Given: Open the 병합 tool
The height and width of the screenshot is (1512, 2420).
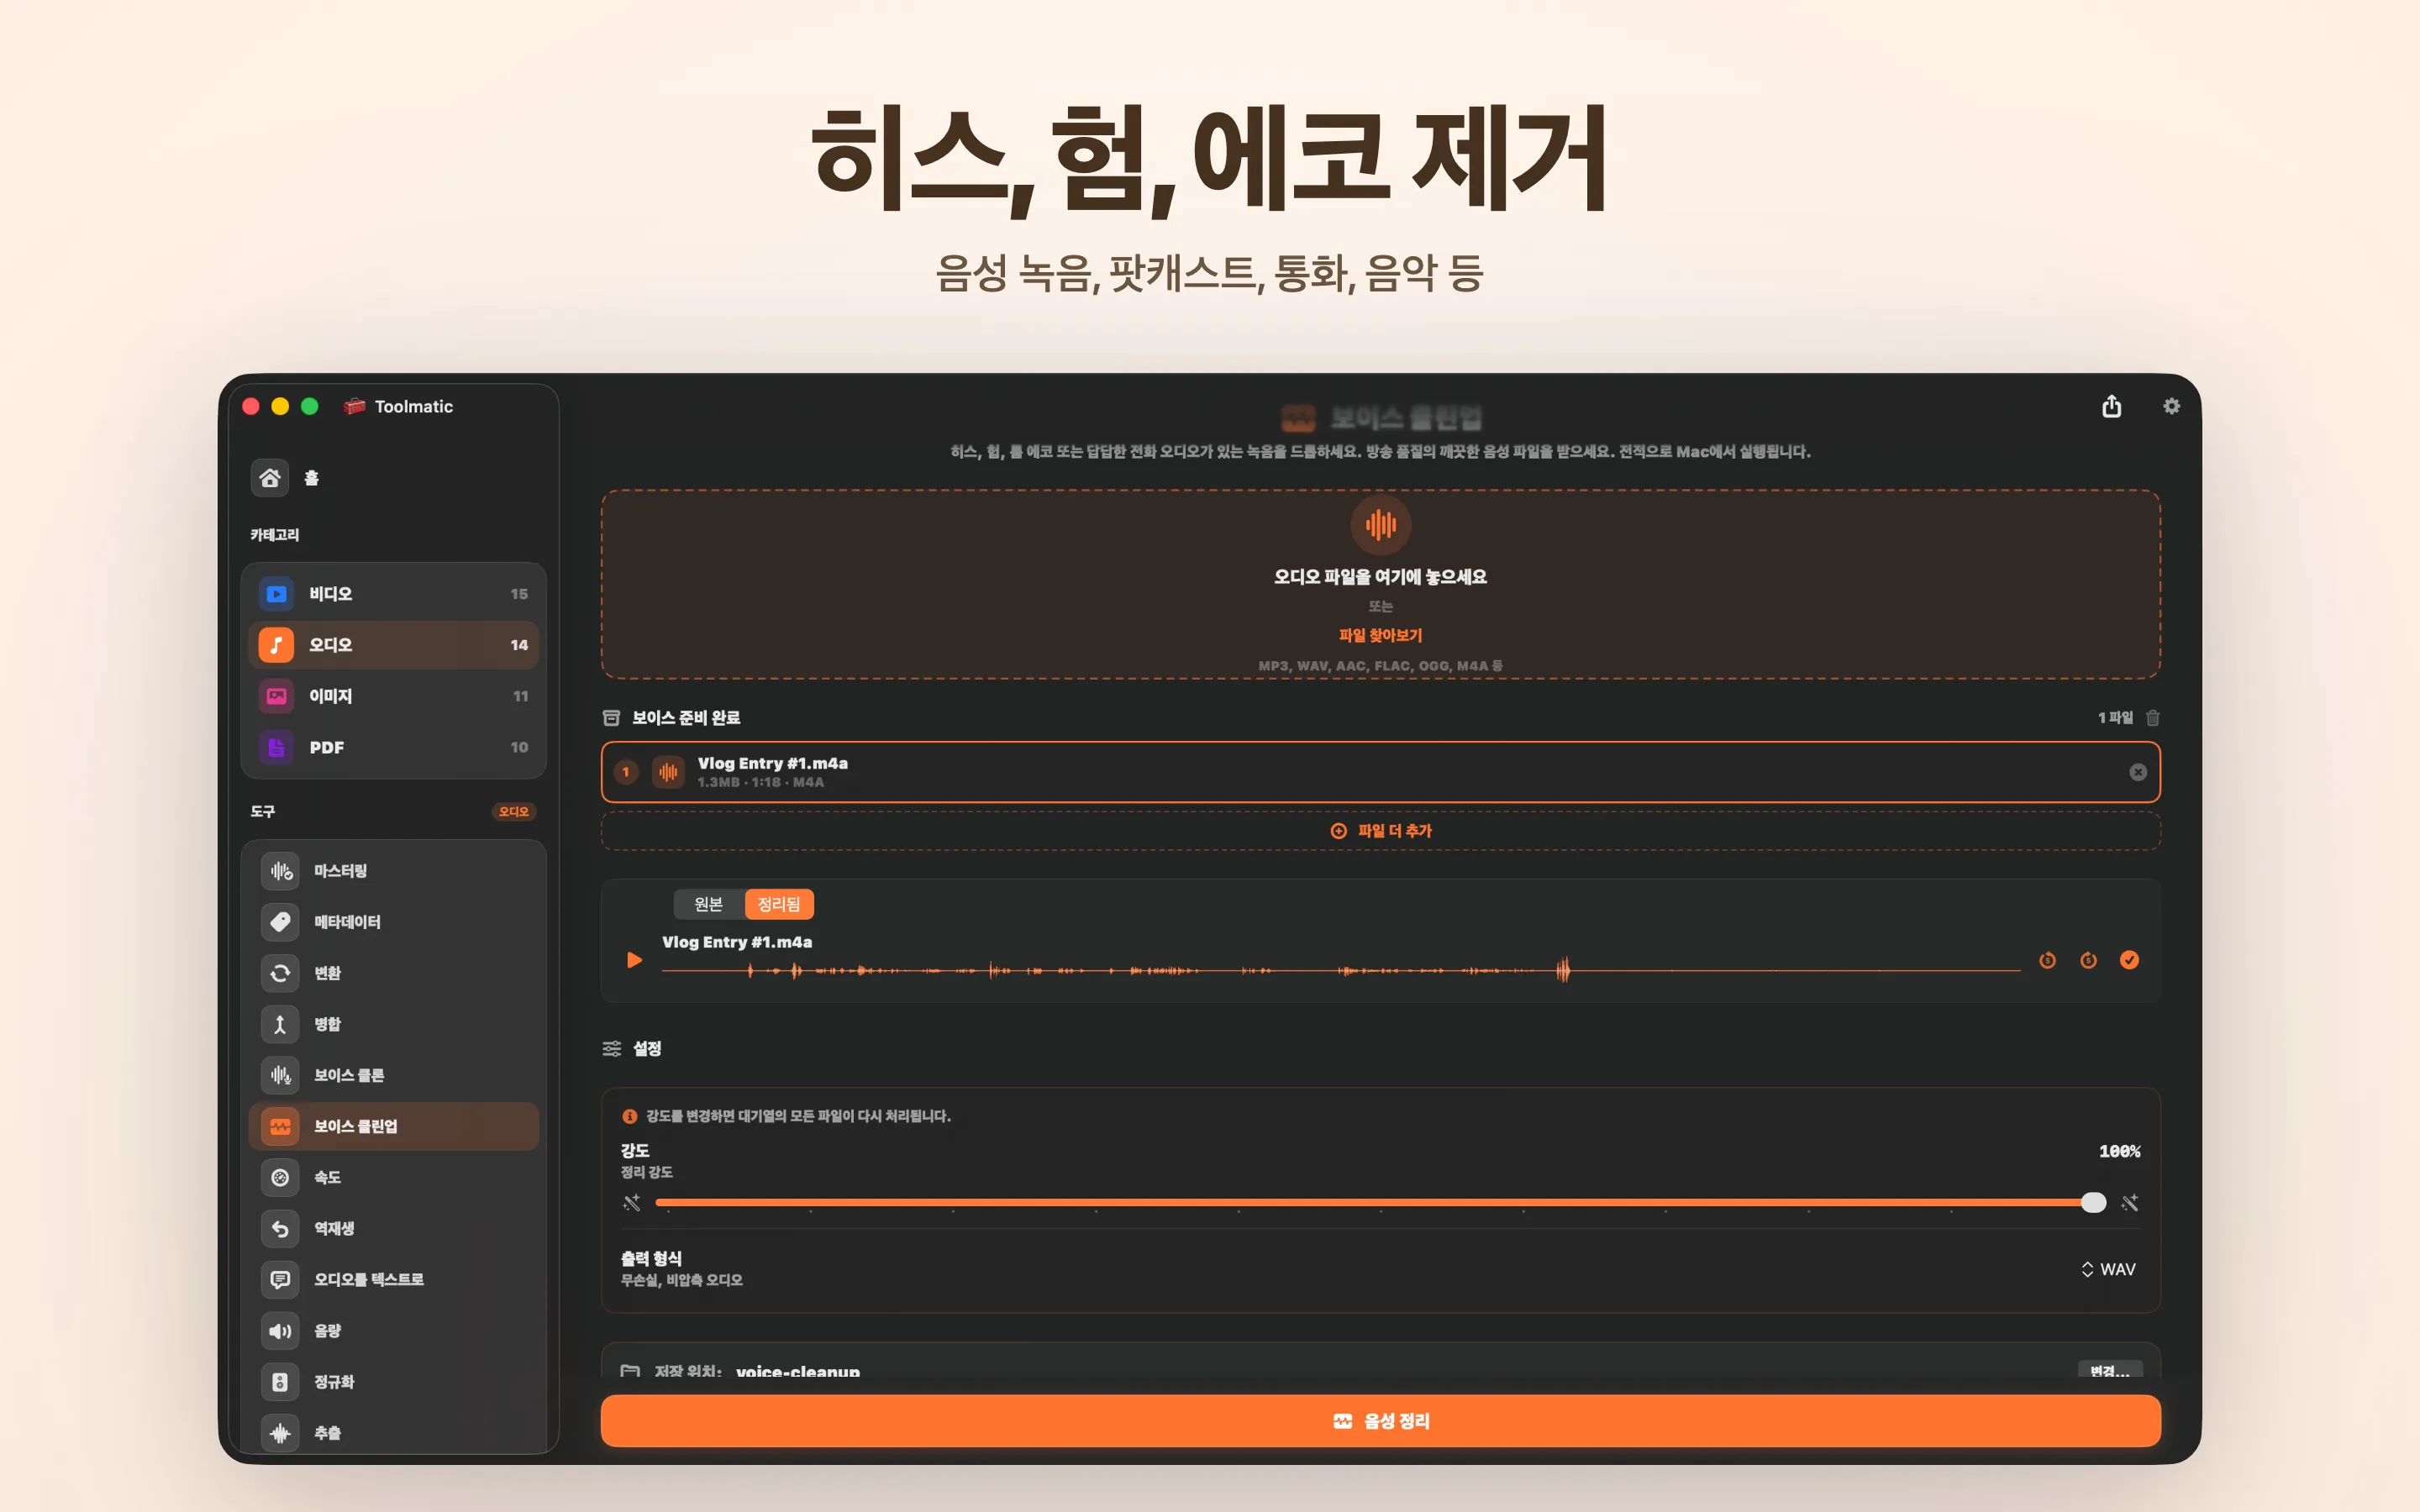Looking at the screenshot, I should (x=393, y=1024).
